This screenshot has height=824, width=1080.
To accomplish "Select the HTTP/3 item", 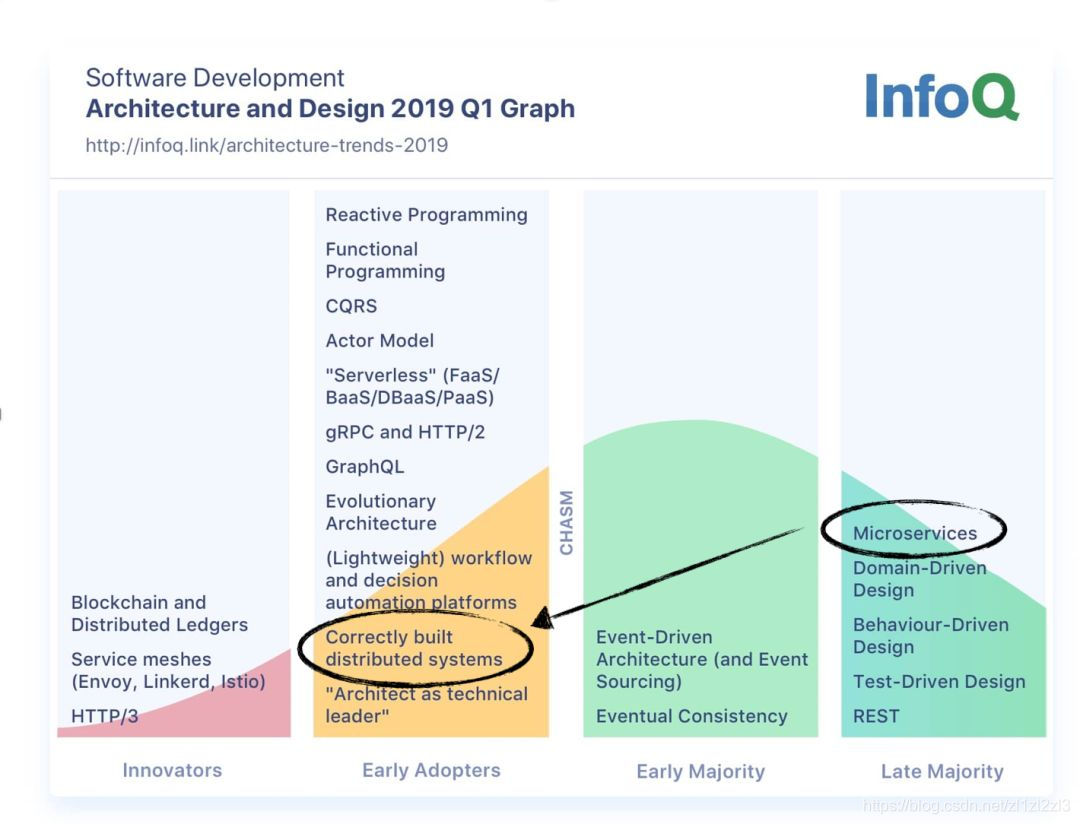I will tap(106, 716).
